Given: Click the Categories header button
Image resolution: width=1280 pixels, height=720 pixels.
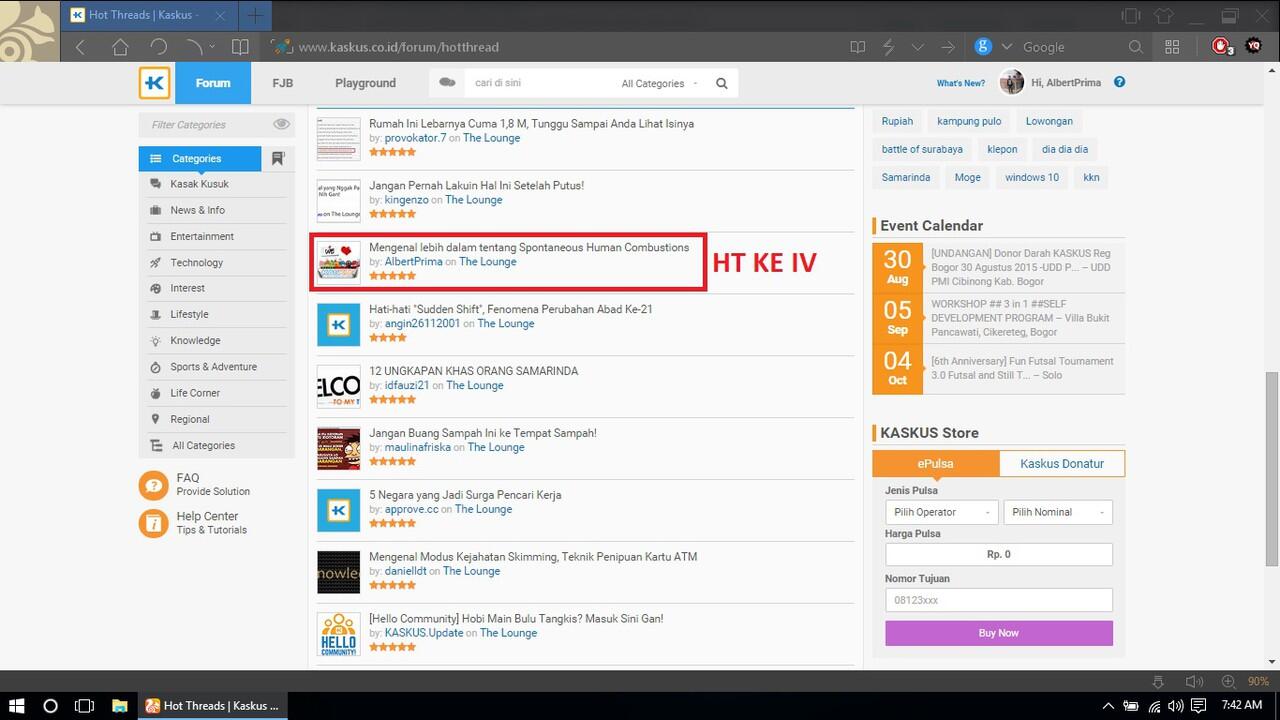Looking at the screenshot, I should point(200,158).
